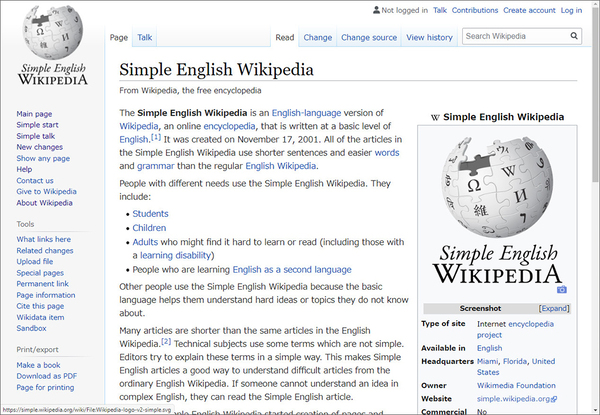Follow the words link in intro

pos(387,153)
